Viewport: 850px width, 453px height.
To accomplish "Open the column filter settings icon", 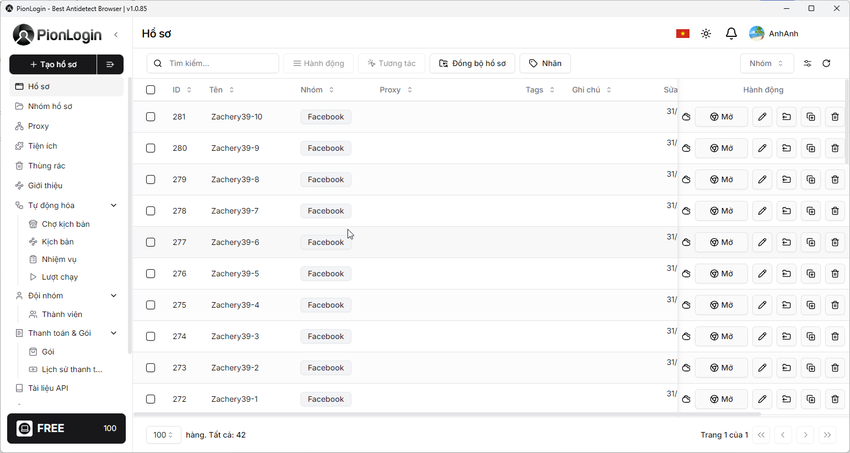I will [x=808, y=64].
